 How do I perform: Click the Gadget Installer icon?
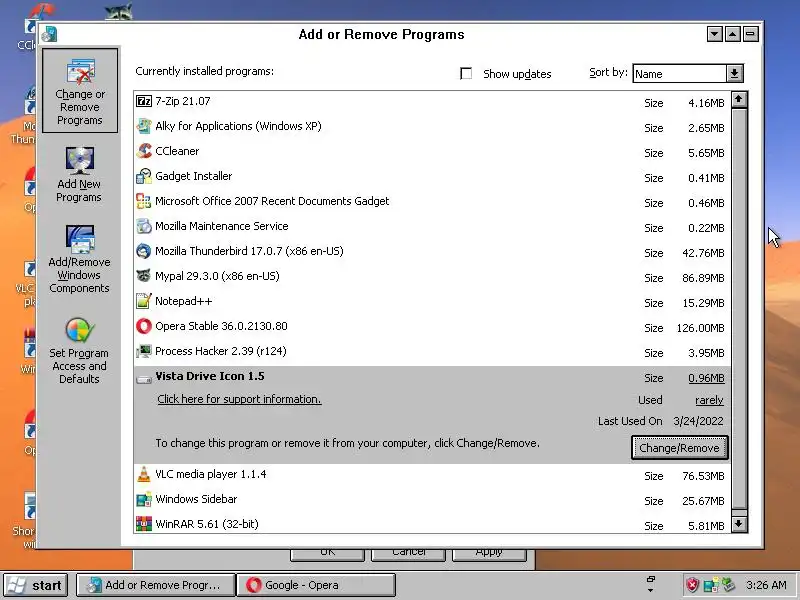pos(144,176)
